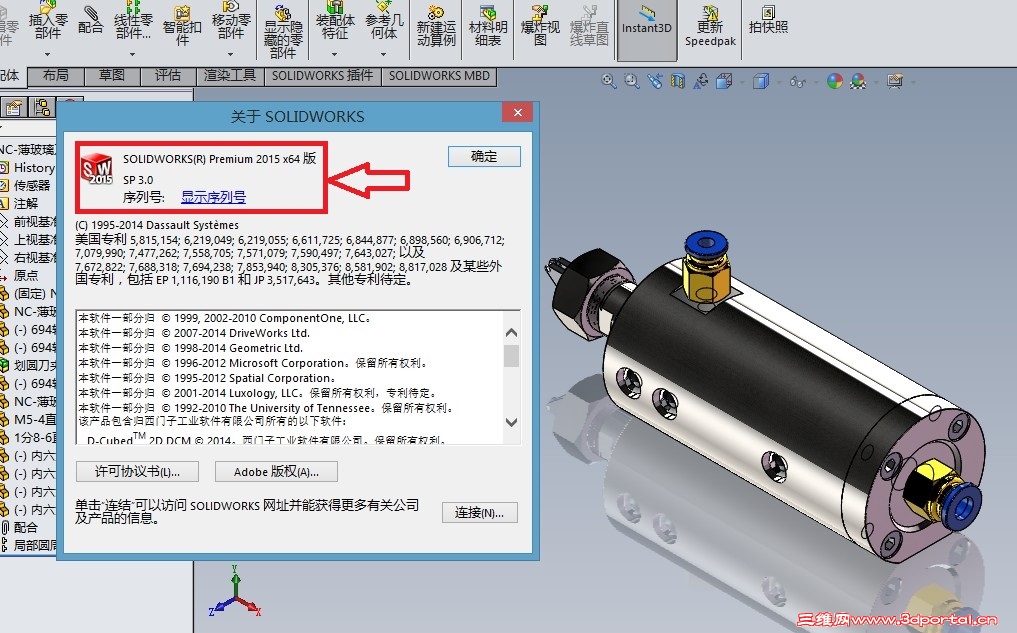
Task: Switch to the 草图 (Sketch) tab
Action: pos(112,76)
